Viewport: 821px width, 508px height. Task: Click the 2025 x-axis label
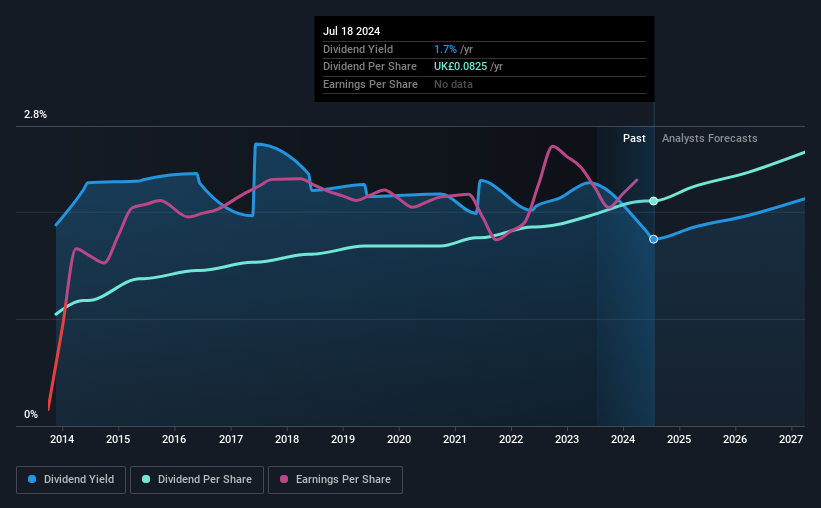pos(679,439)
